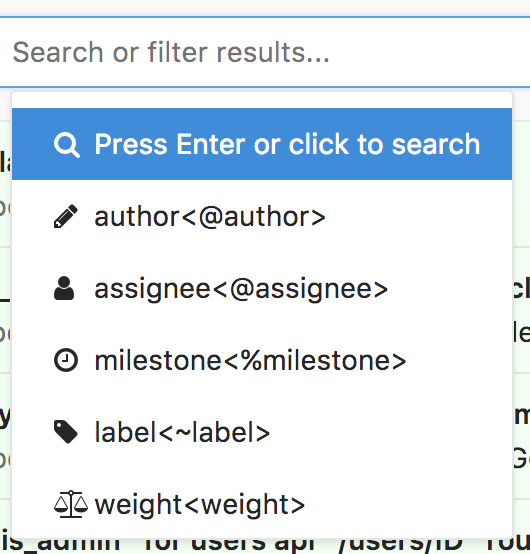Select the weight<weight> filter option
The image size is (530, 554).
click(x=262, y=505)
